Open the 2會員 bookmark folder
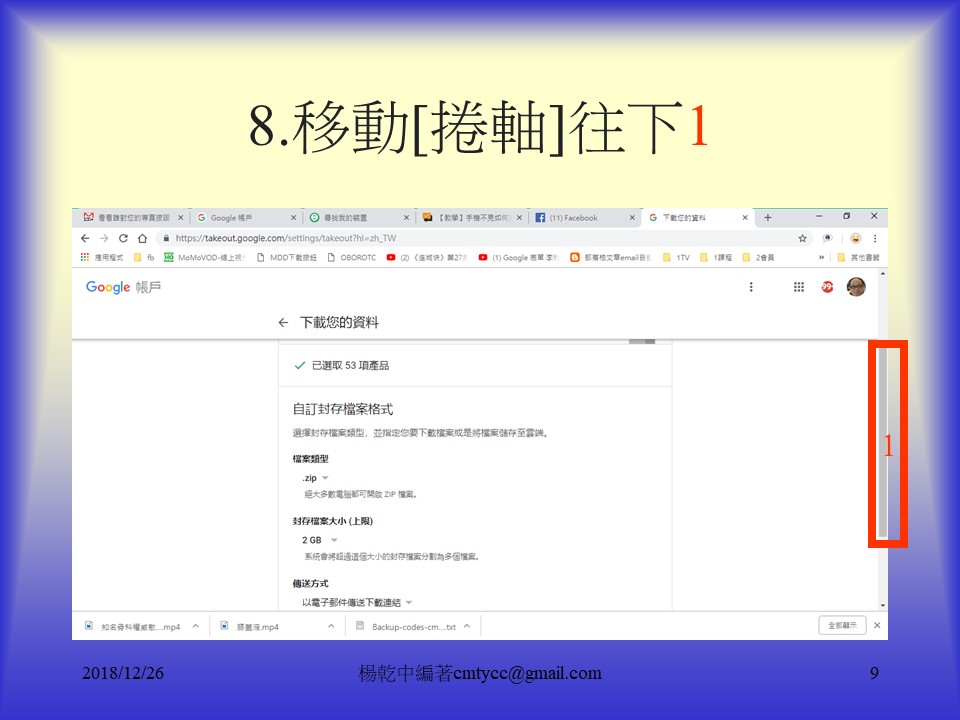 (x=758, y=258)
